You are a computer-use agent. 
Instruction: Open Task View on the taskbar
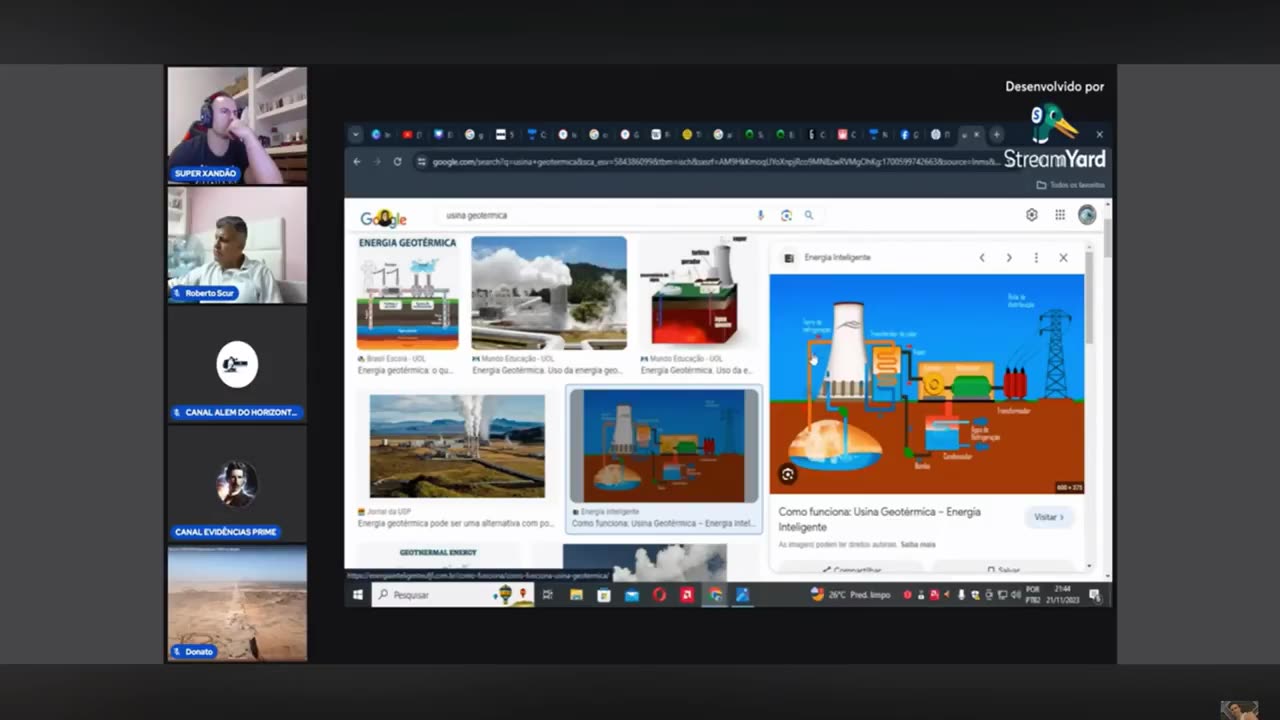click(547, 595)
